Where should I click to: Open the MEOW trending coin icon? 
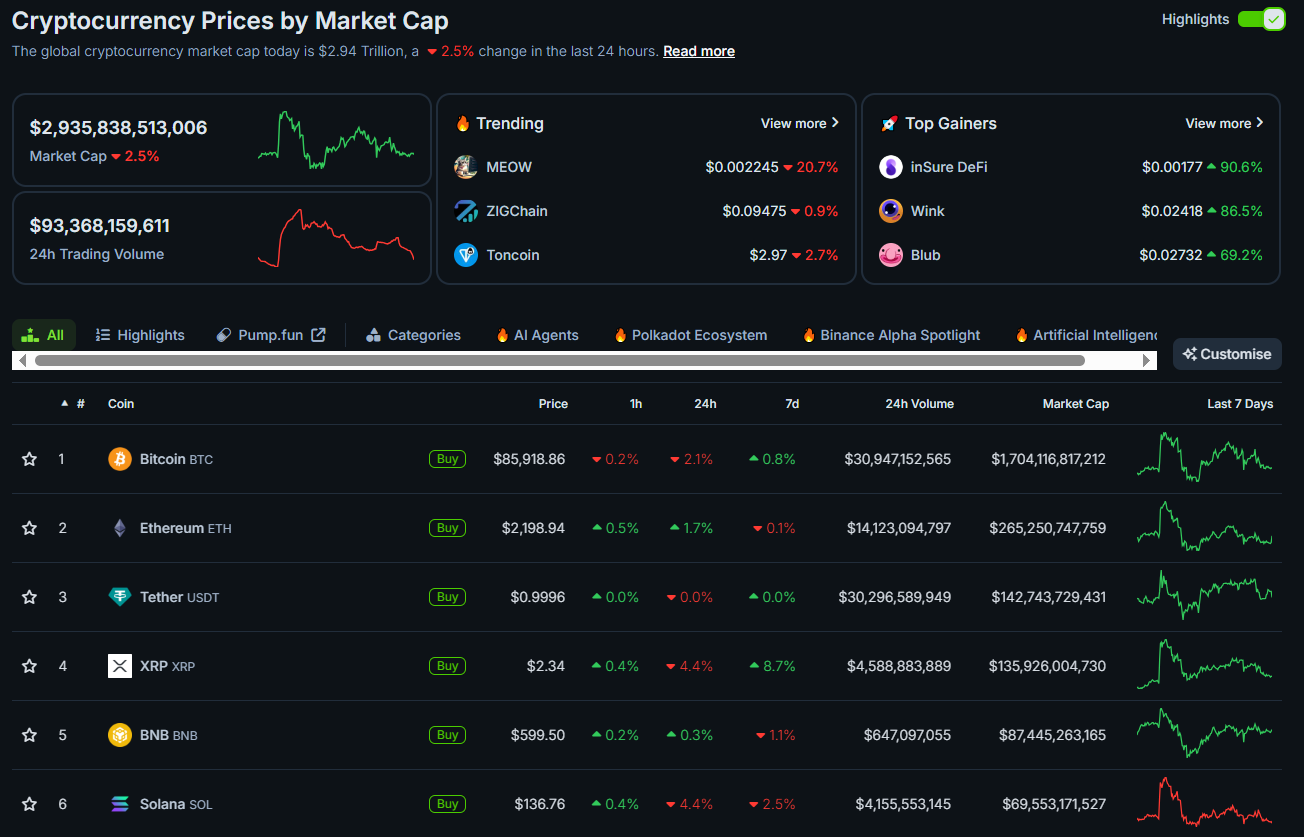(x=466, y=167)
